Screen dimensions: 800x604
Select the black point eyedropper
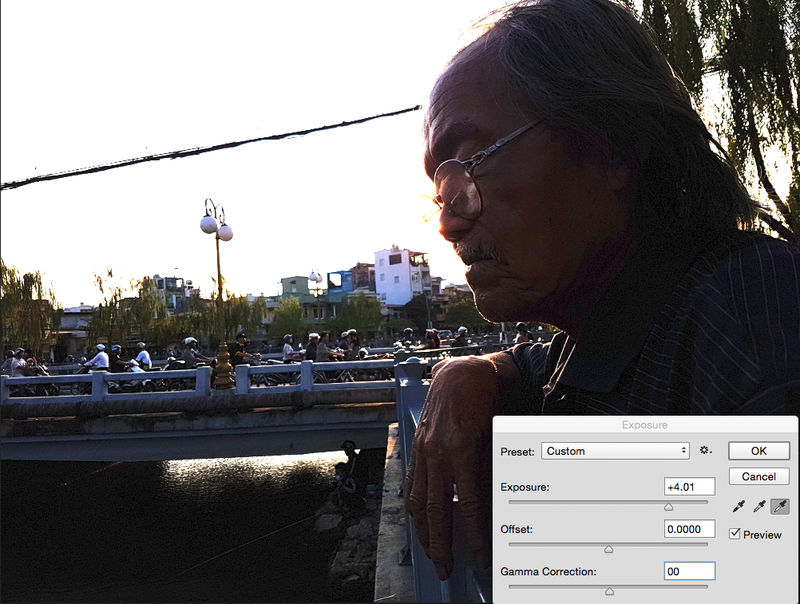click(739, 507)
